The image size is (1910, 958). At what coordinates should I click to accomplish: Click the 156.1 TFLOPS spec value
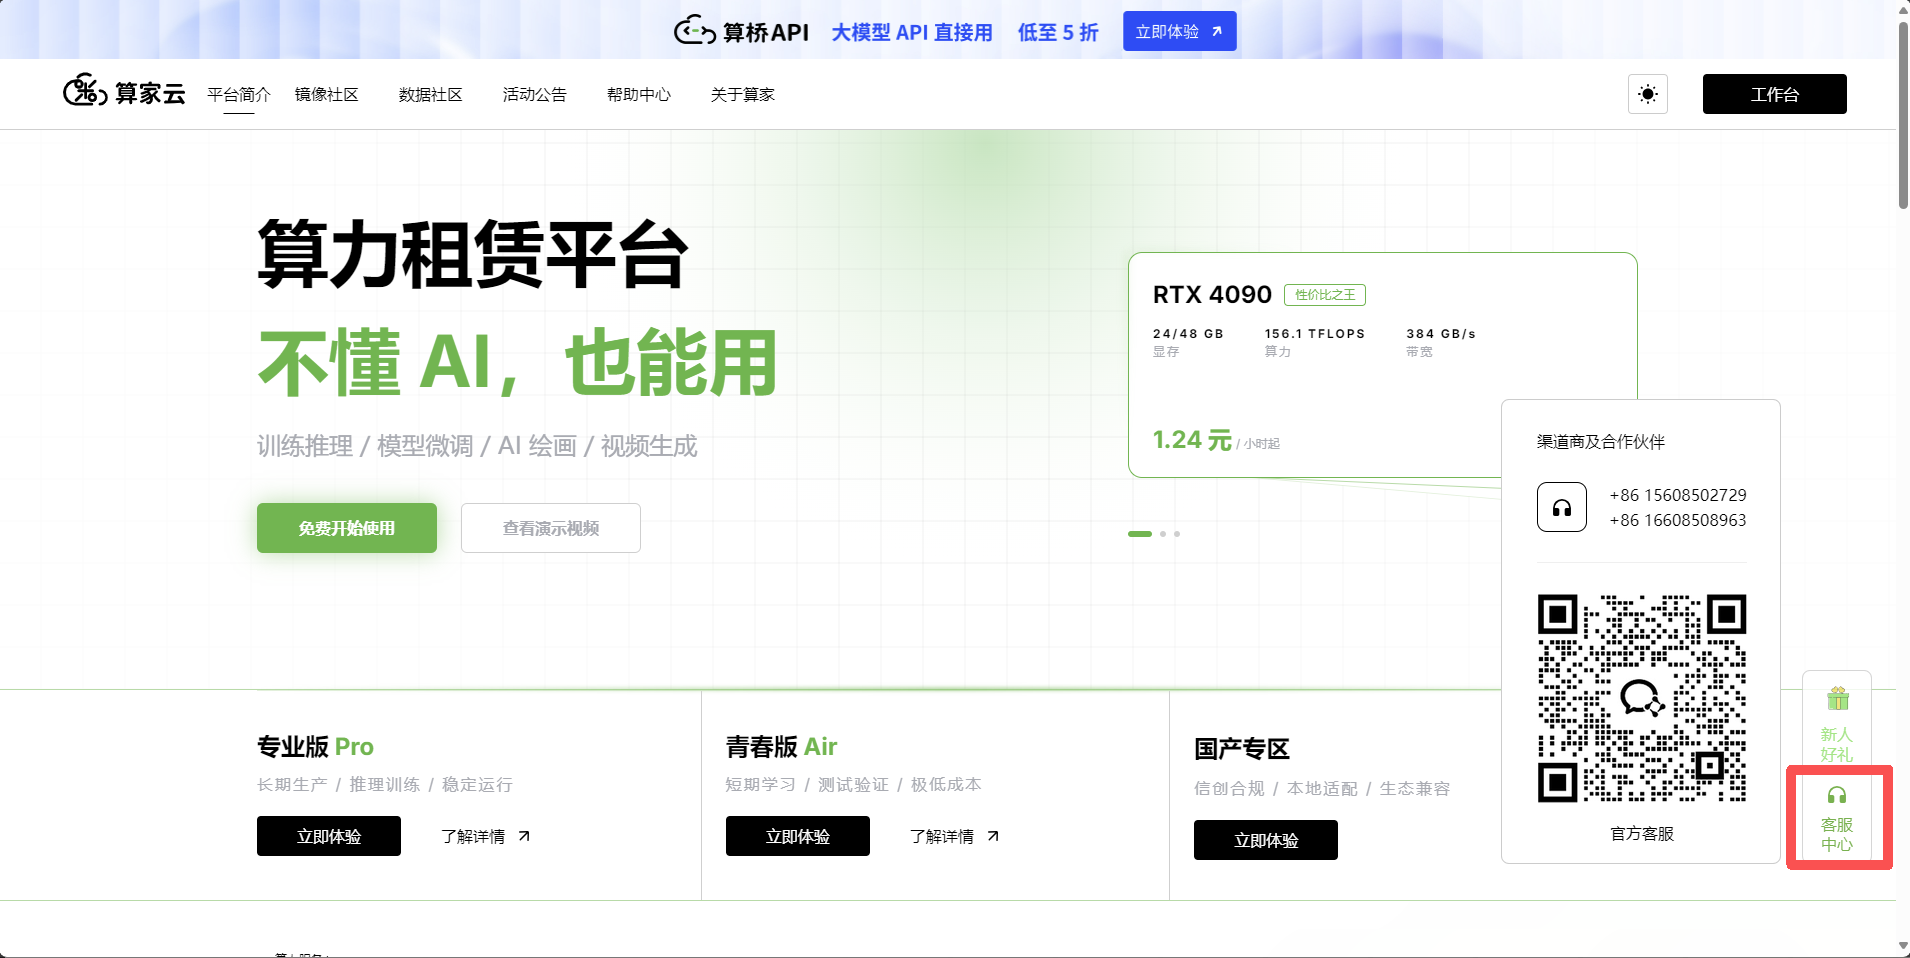(x=1315, y=334)
